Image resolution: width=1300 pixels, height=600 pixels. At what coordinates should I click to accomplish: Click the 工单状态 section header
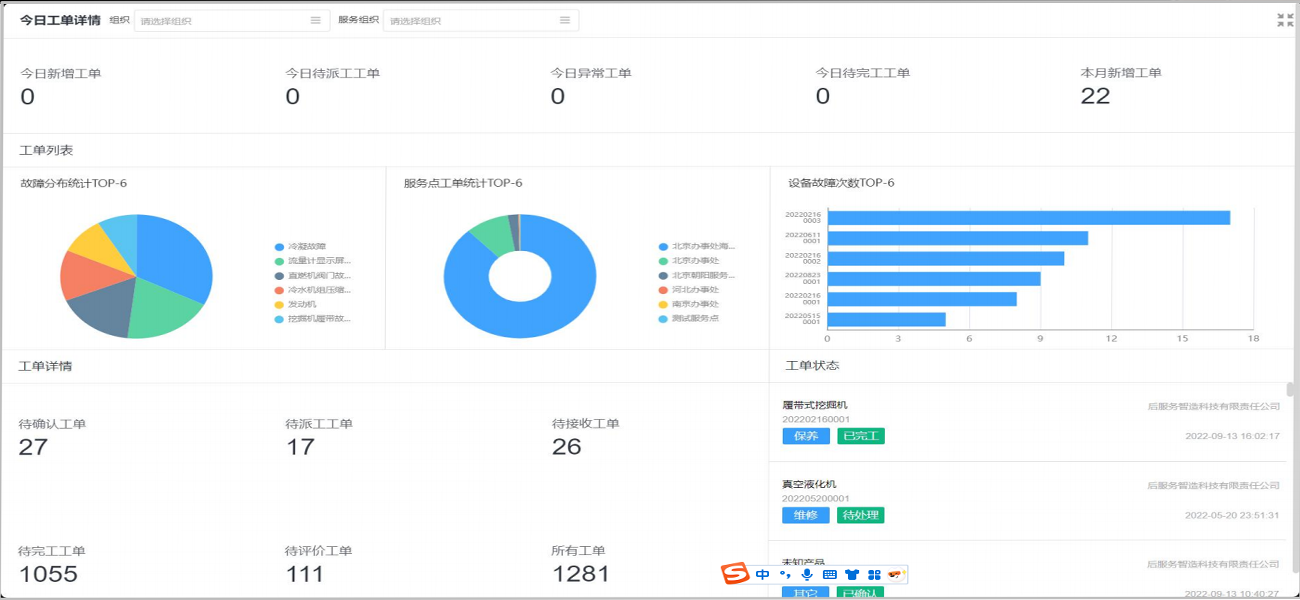[812, 366]
